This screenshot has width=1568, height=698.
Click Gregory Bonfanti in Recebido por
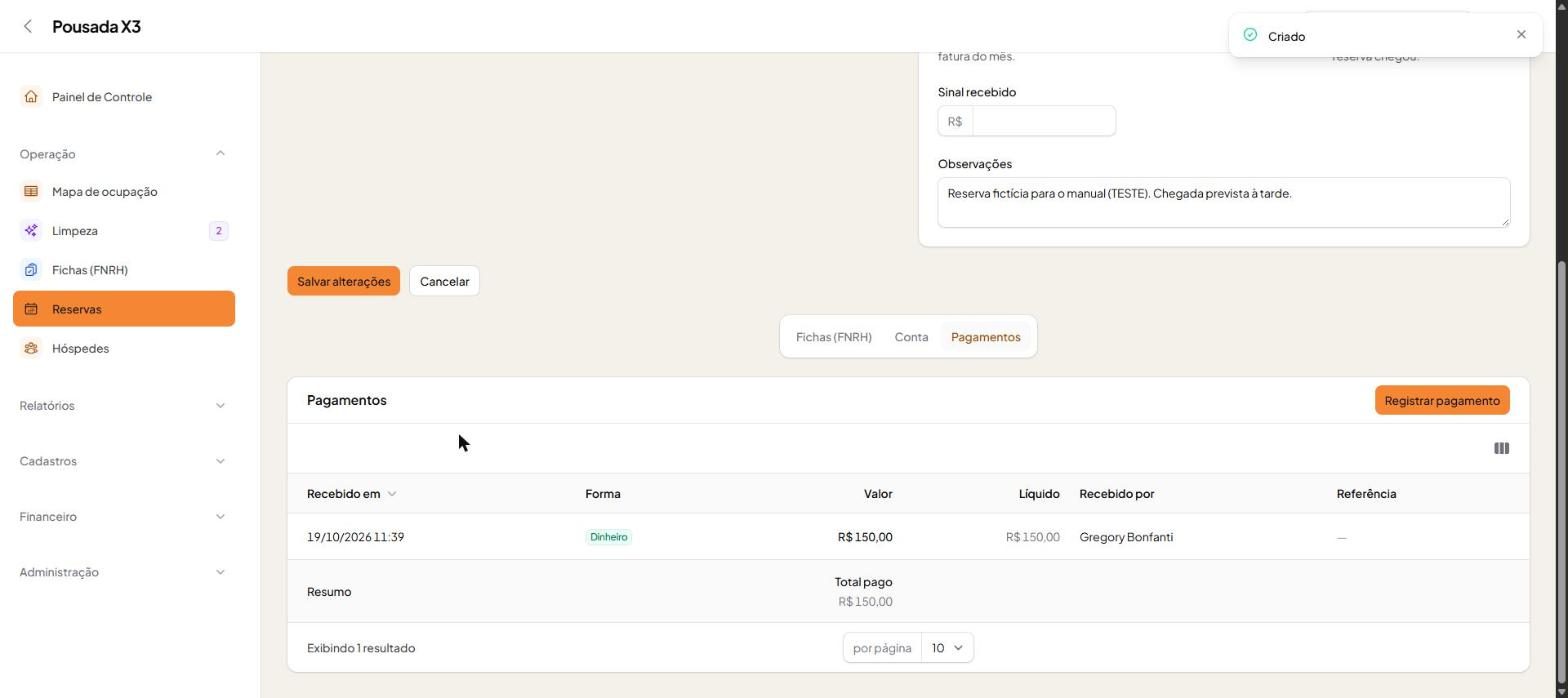[1126, 537]
